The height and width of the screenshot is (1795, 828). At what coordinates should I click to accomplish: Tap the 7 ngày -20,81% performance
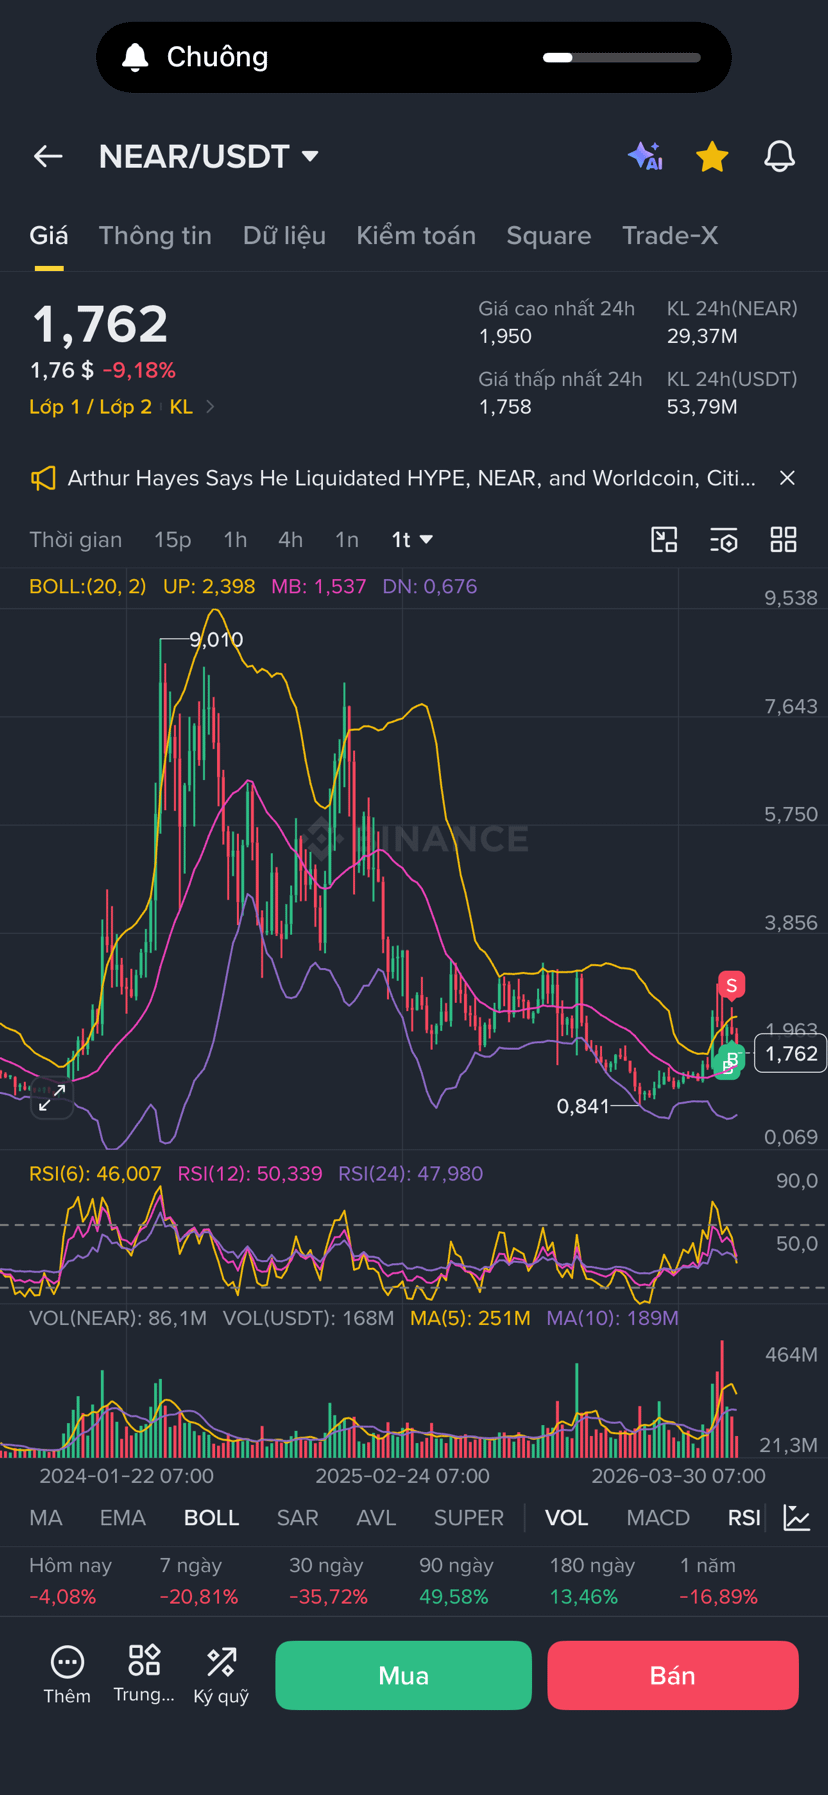tap(199, 1581)
